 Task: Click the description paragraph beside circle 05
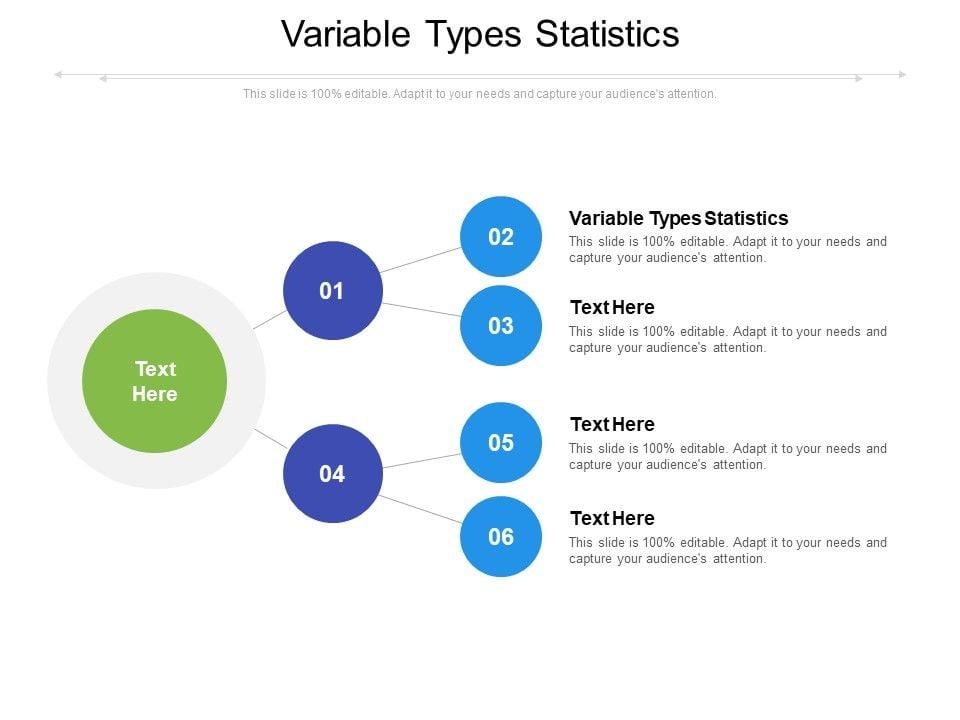coord(727,456)
